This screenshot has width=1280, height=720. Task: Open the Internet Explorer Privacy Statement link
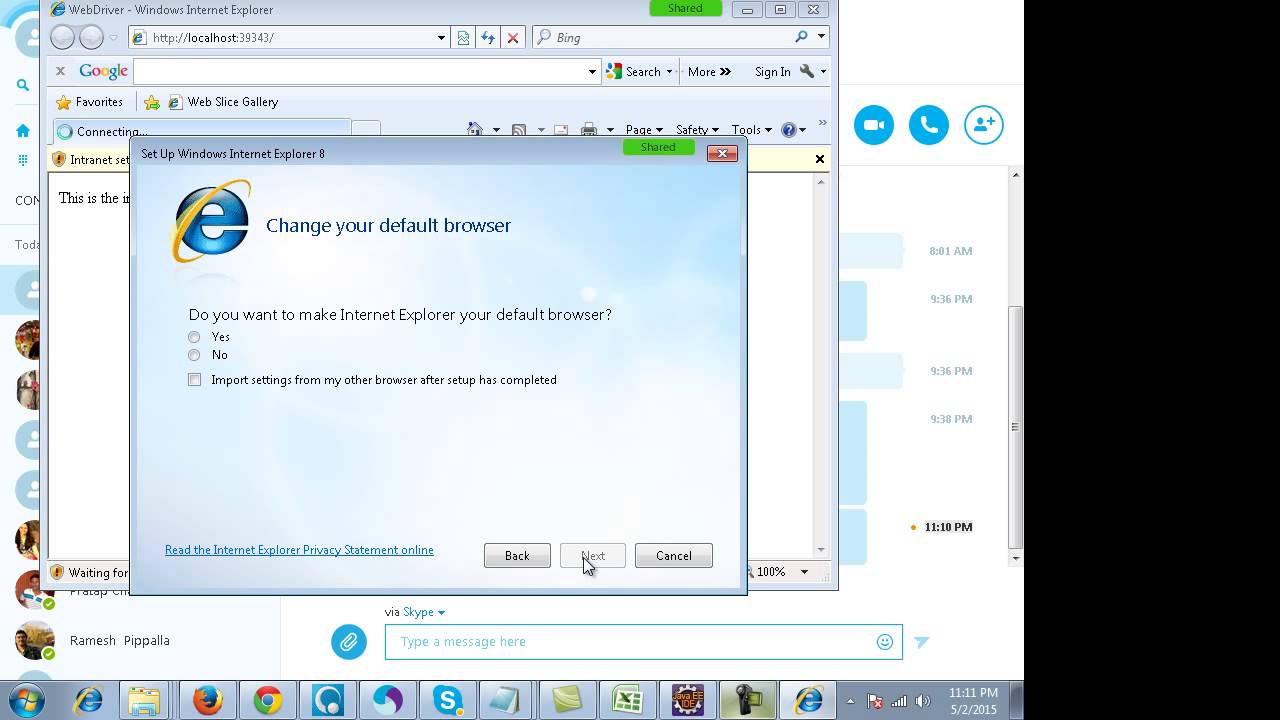[x=299, y=550]
